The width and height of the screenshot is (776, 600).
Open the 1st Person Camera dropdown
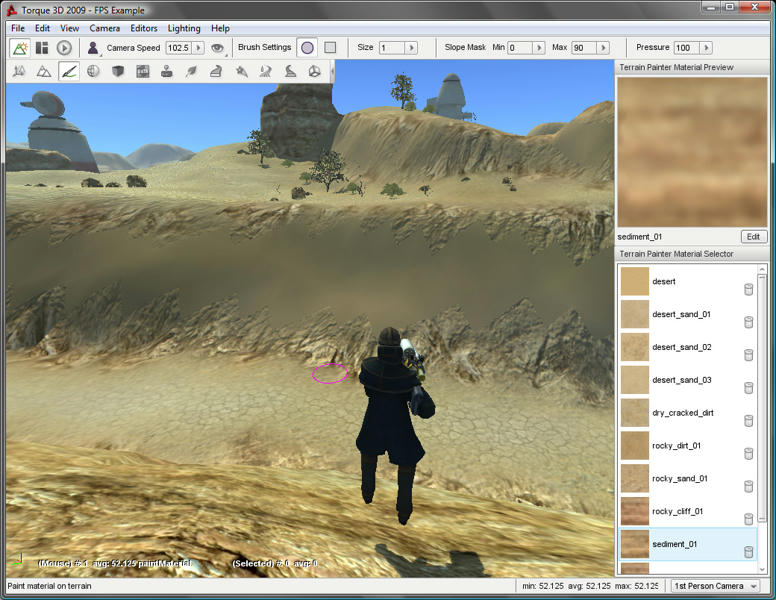(714, 586)
